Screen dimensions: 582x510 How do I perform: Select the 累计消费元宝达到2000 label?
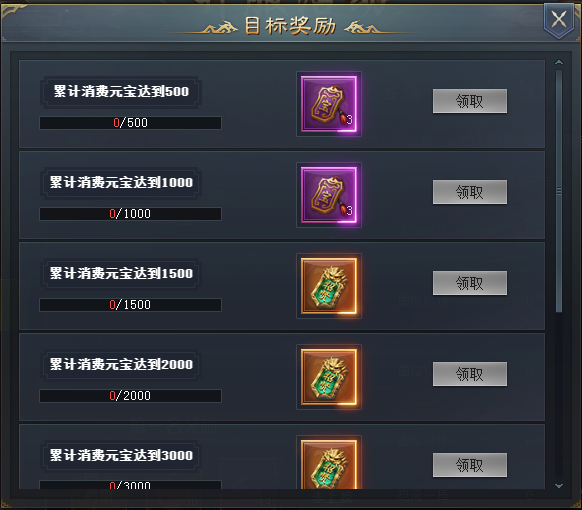coord(121,364)
